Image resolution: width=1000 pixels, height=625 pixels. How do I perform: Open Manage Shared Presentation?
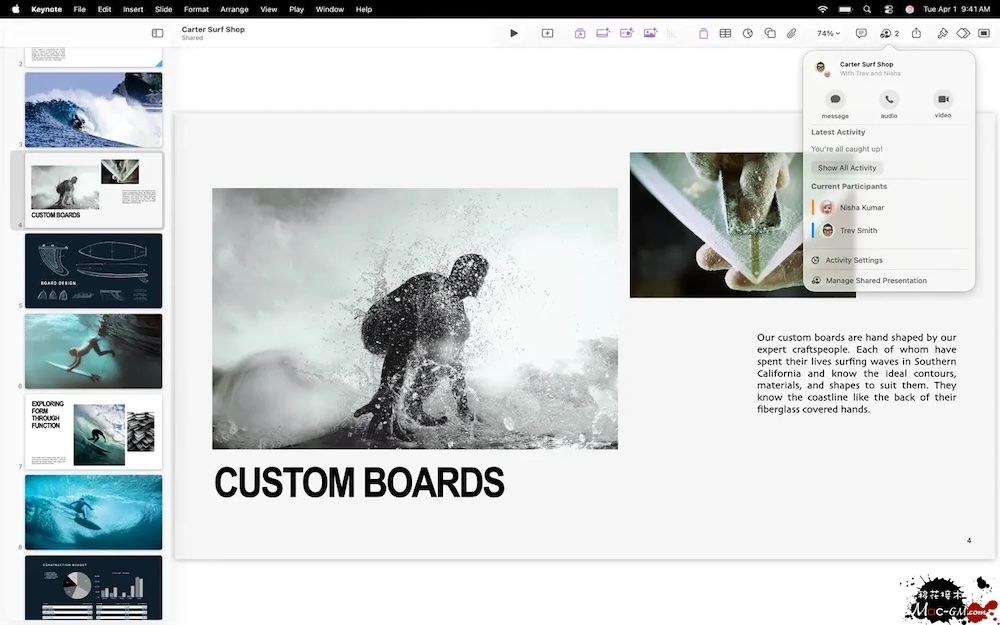pos(875,281)
